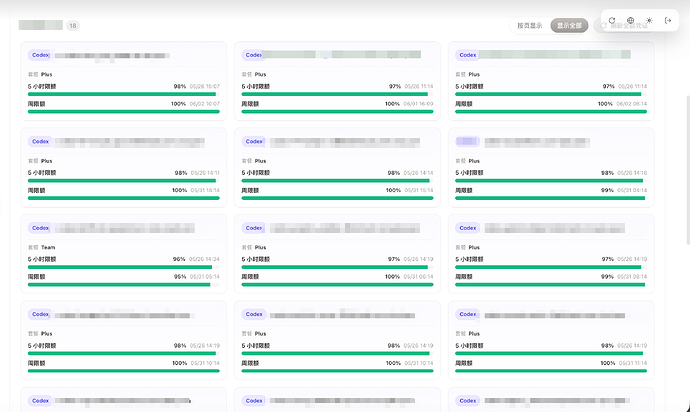690x412 pixels.
Task: Click the timestamp 05/26 14:34
Action: point(204,259)
